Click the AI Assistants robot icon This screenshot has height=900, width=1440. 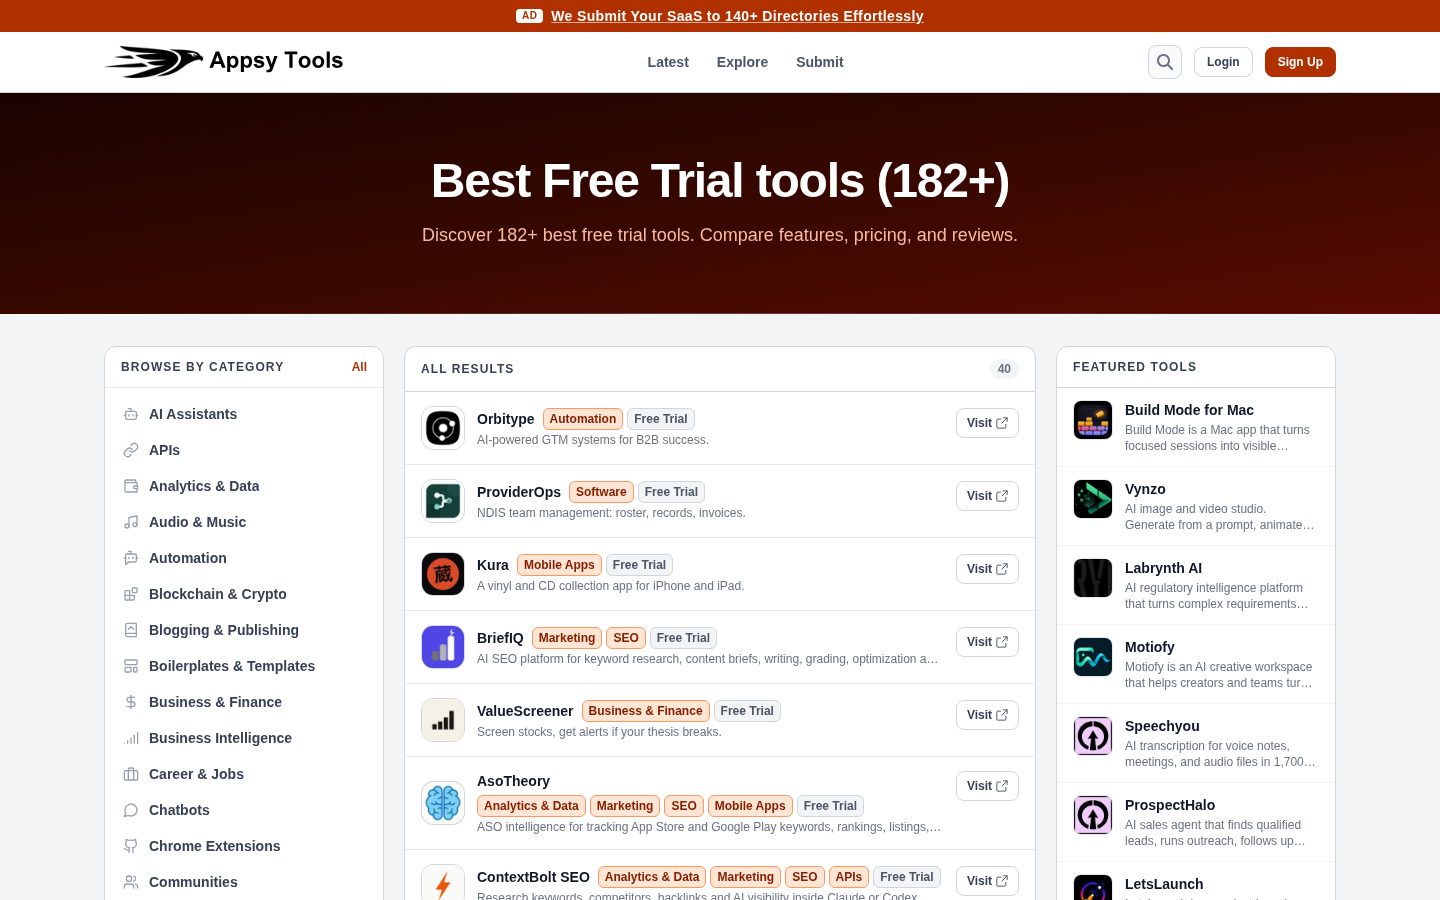pyautogui.click(x=131, y=414)
